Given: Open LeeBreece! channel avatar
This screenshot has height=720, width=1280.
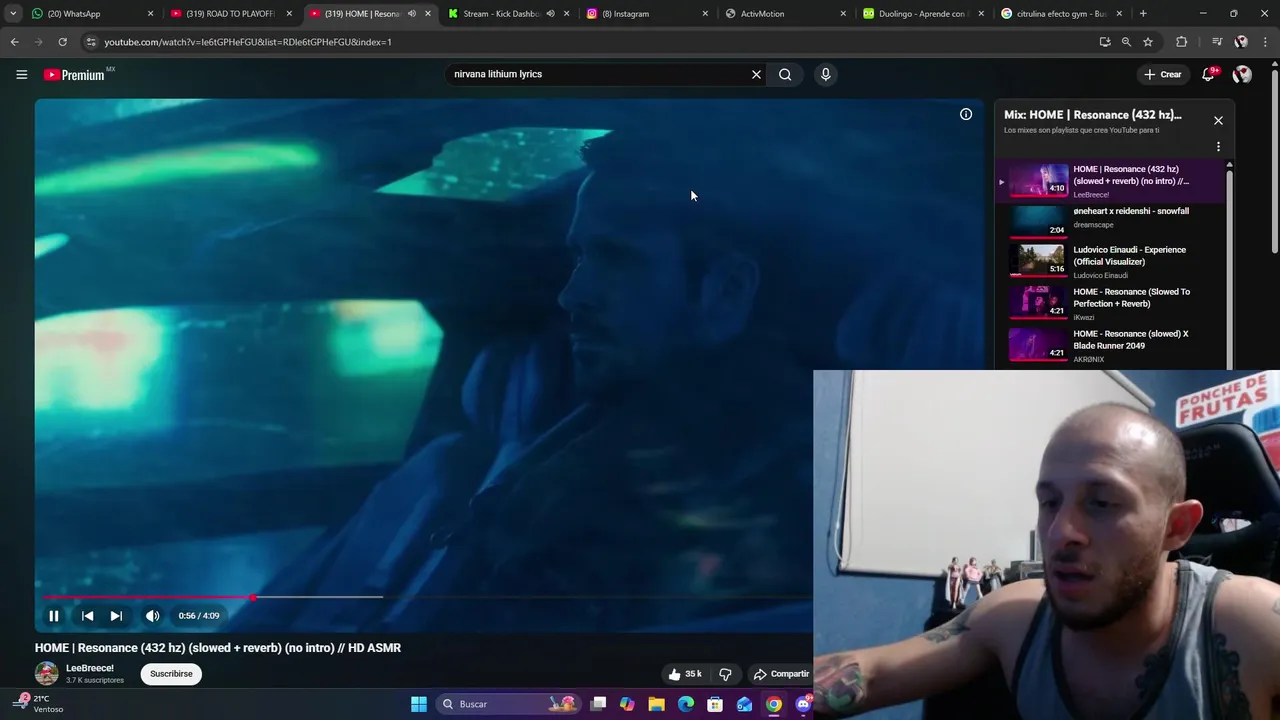Looking at the screenshot, I should [47, 674].
